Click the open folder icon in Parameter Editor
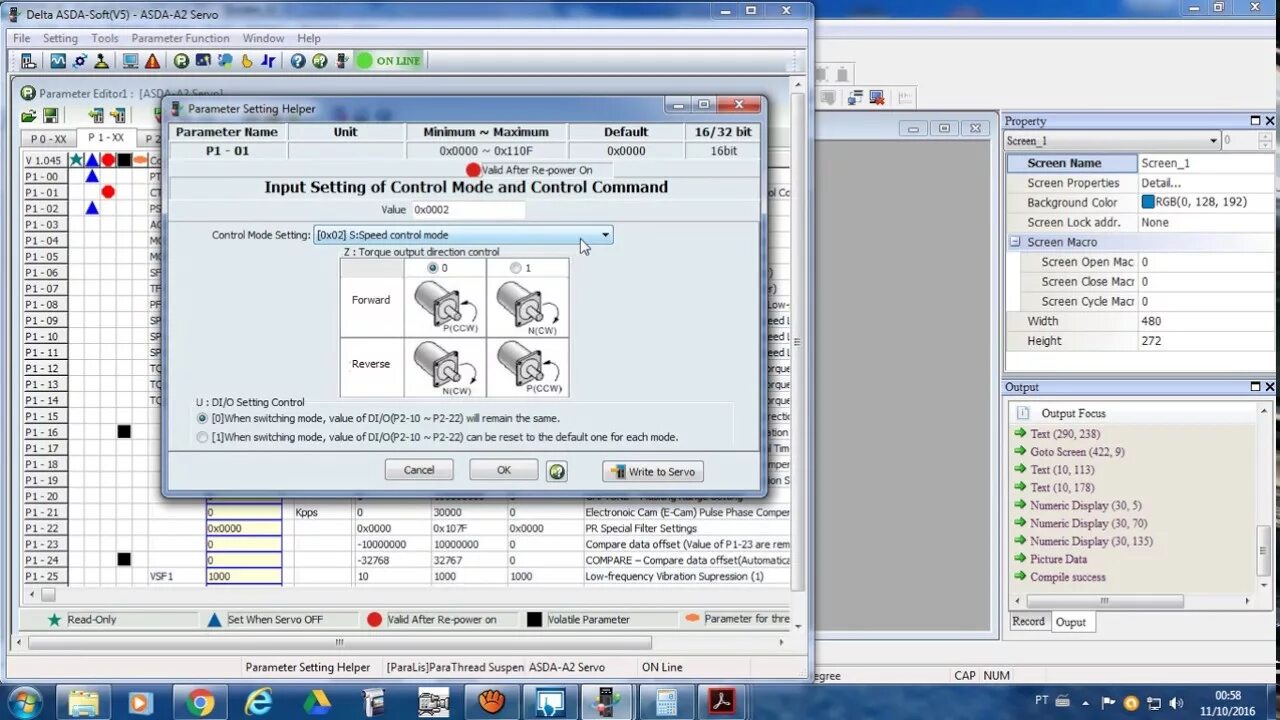Image resolution: width=1280 pixels, height=720 pixels. (x=29, y=115)
